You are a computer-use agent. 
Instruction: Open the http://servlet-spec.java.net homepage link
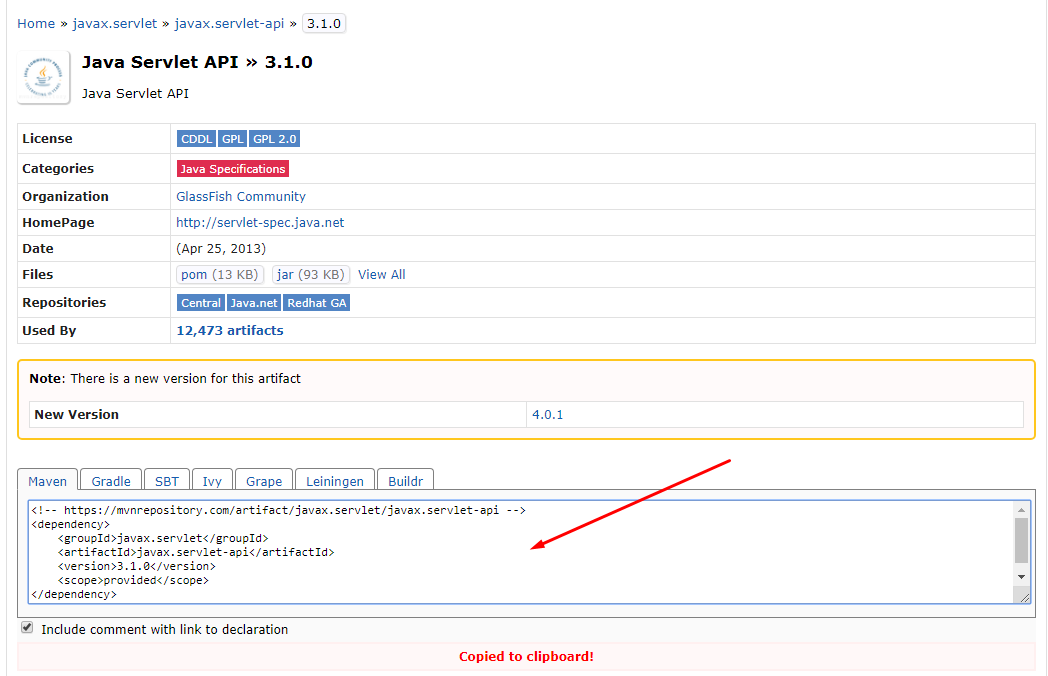coord(259,222)
